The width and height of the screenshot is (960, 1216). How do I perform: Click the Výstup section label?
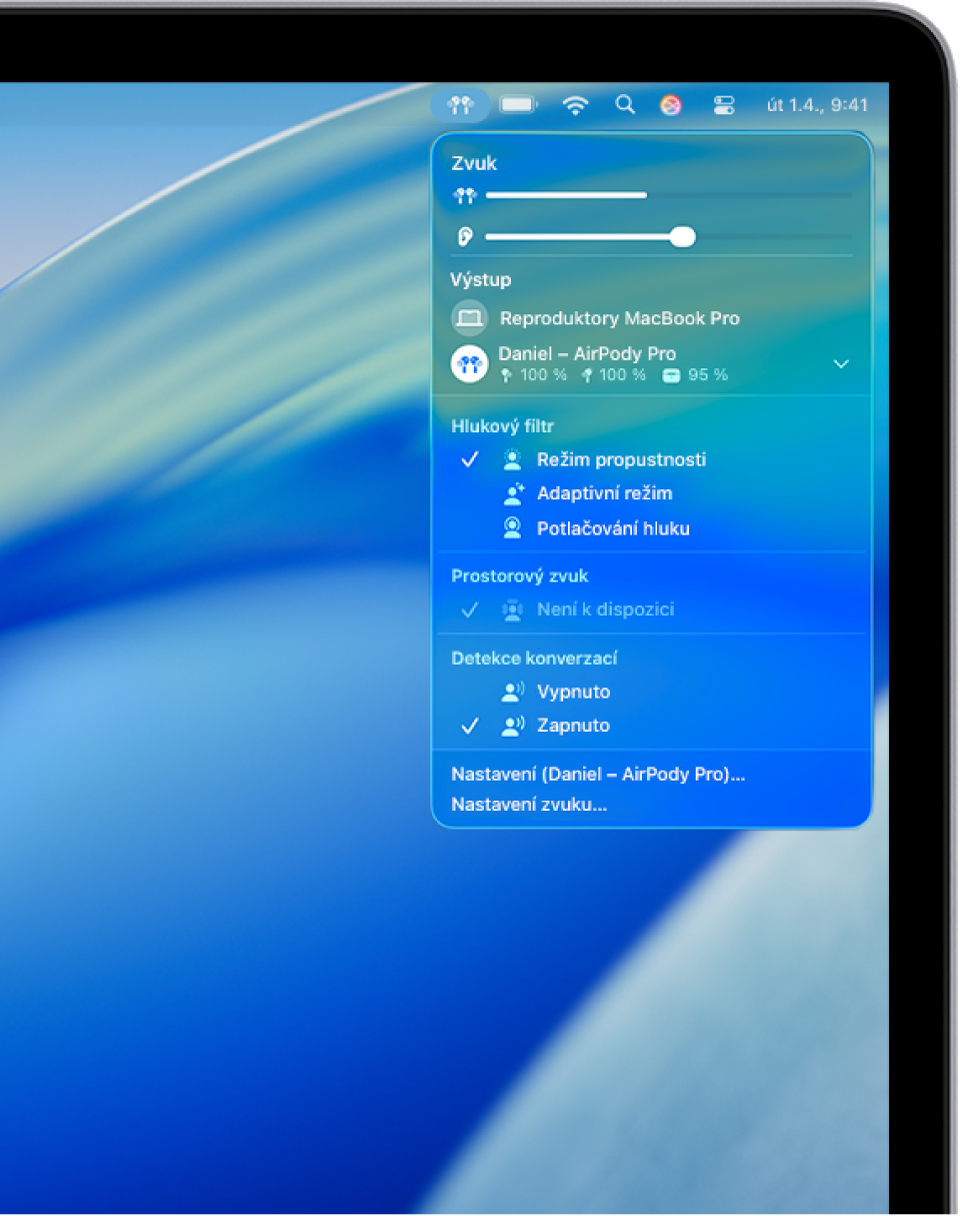[481, 280]
